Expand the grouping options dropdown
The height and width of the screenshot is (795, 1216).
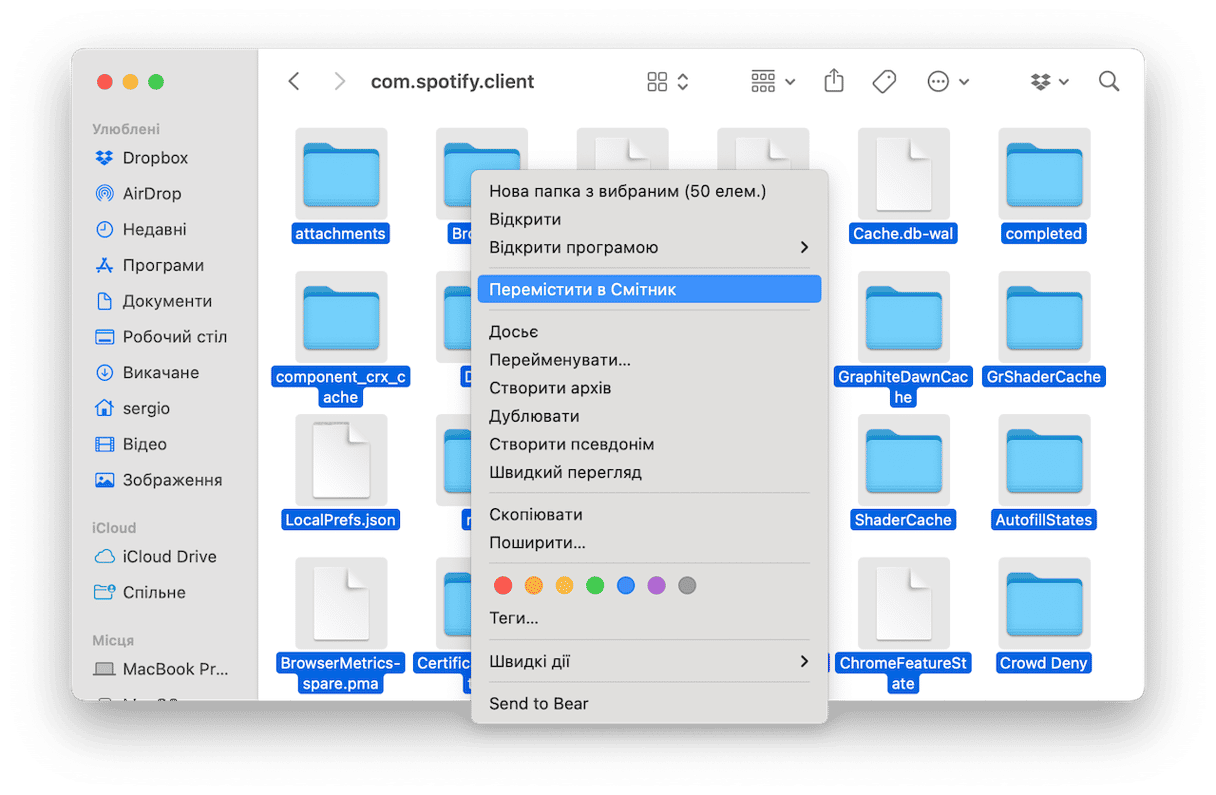click(x=773, y=82)
